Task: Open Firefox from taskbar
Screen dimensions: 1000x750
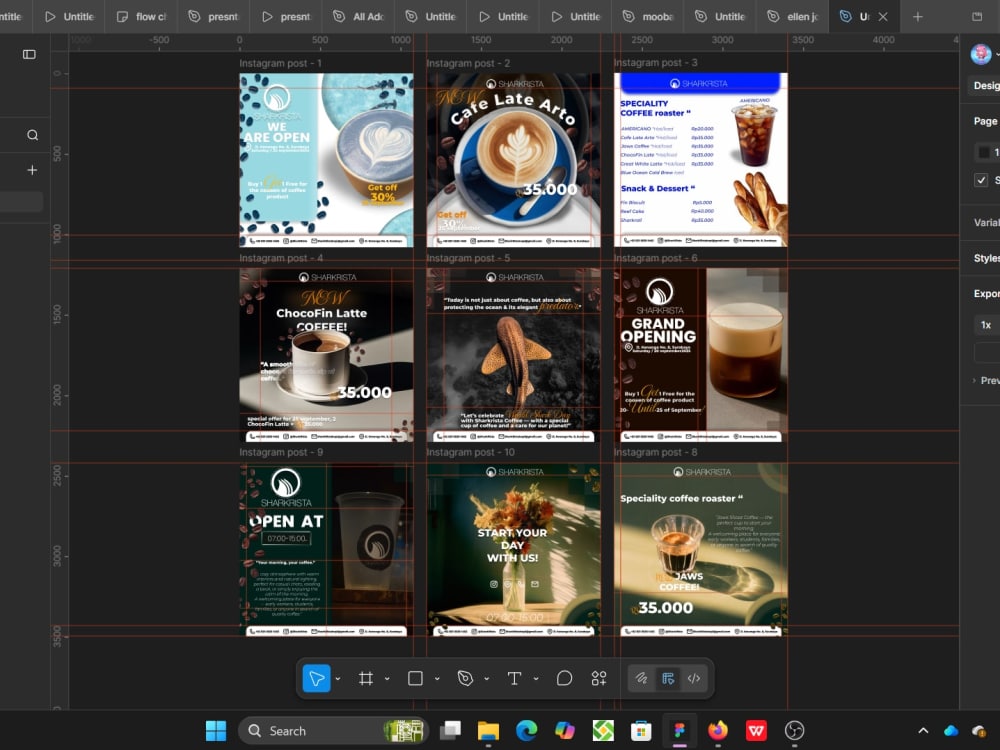Action: [717, 731]
